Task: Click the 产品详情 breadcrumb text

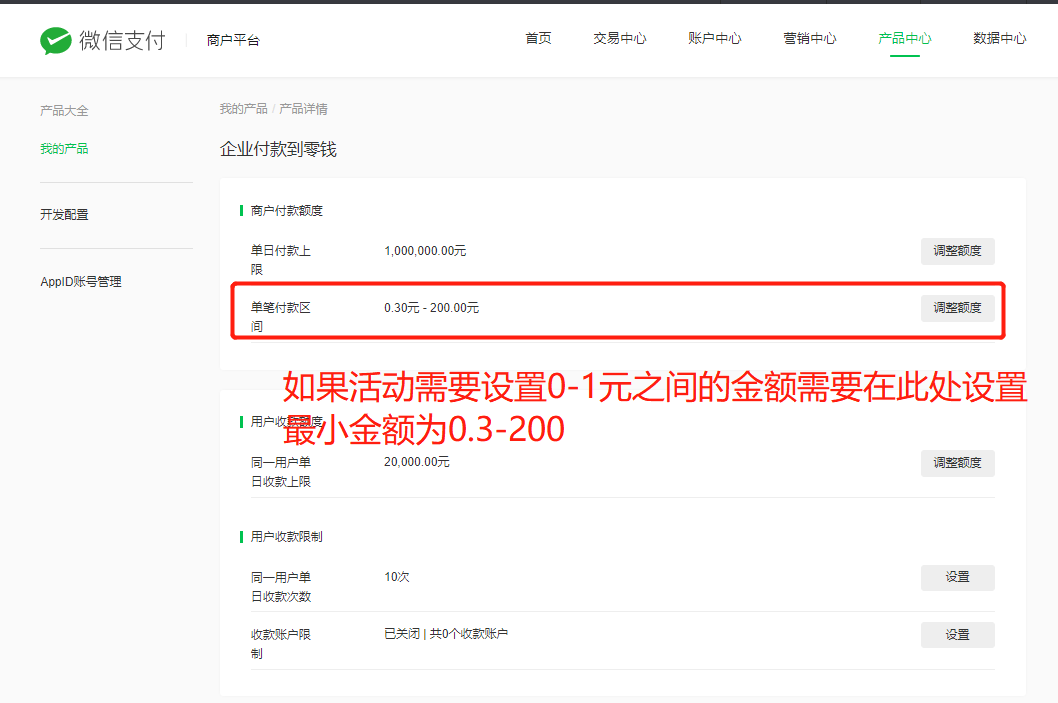Action: (304, 109)
